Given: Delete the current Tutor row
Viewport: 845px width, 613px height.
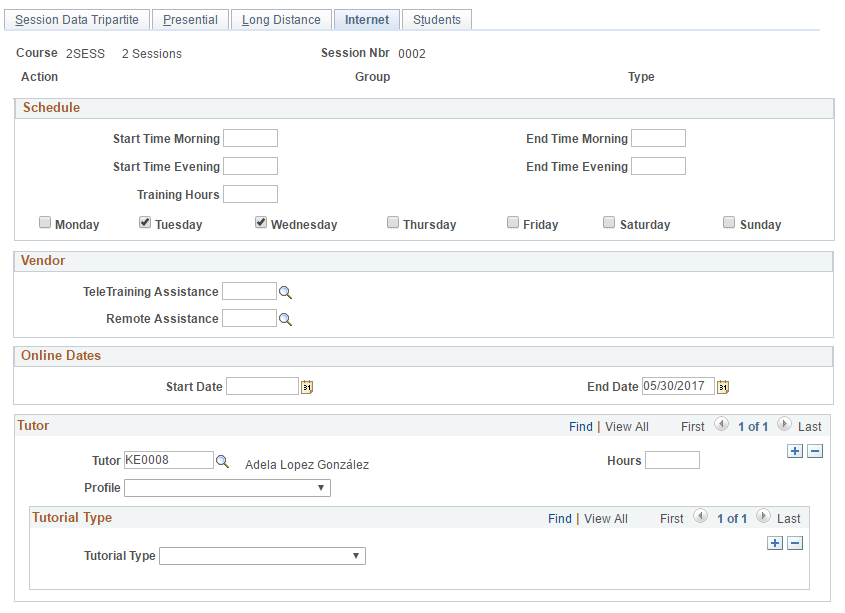Looking at the screenshot, I should (815, 451).
